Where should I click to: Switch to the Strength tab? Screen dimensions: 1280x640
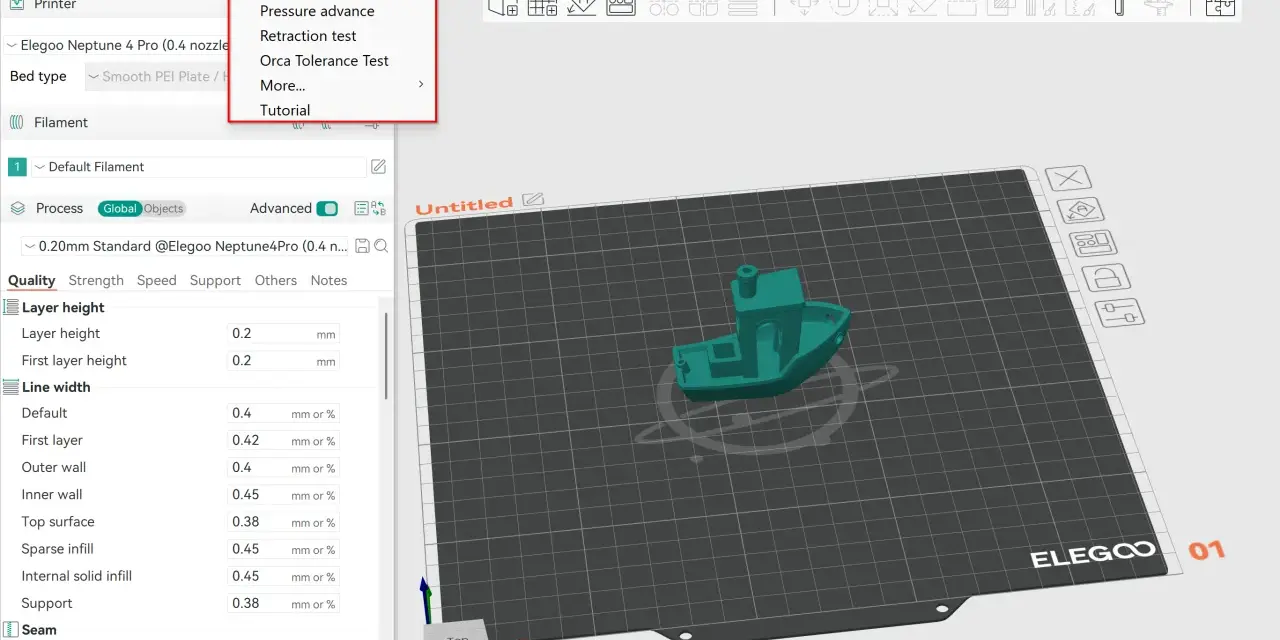(x=96, y=281)
